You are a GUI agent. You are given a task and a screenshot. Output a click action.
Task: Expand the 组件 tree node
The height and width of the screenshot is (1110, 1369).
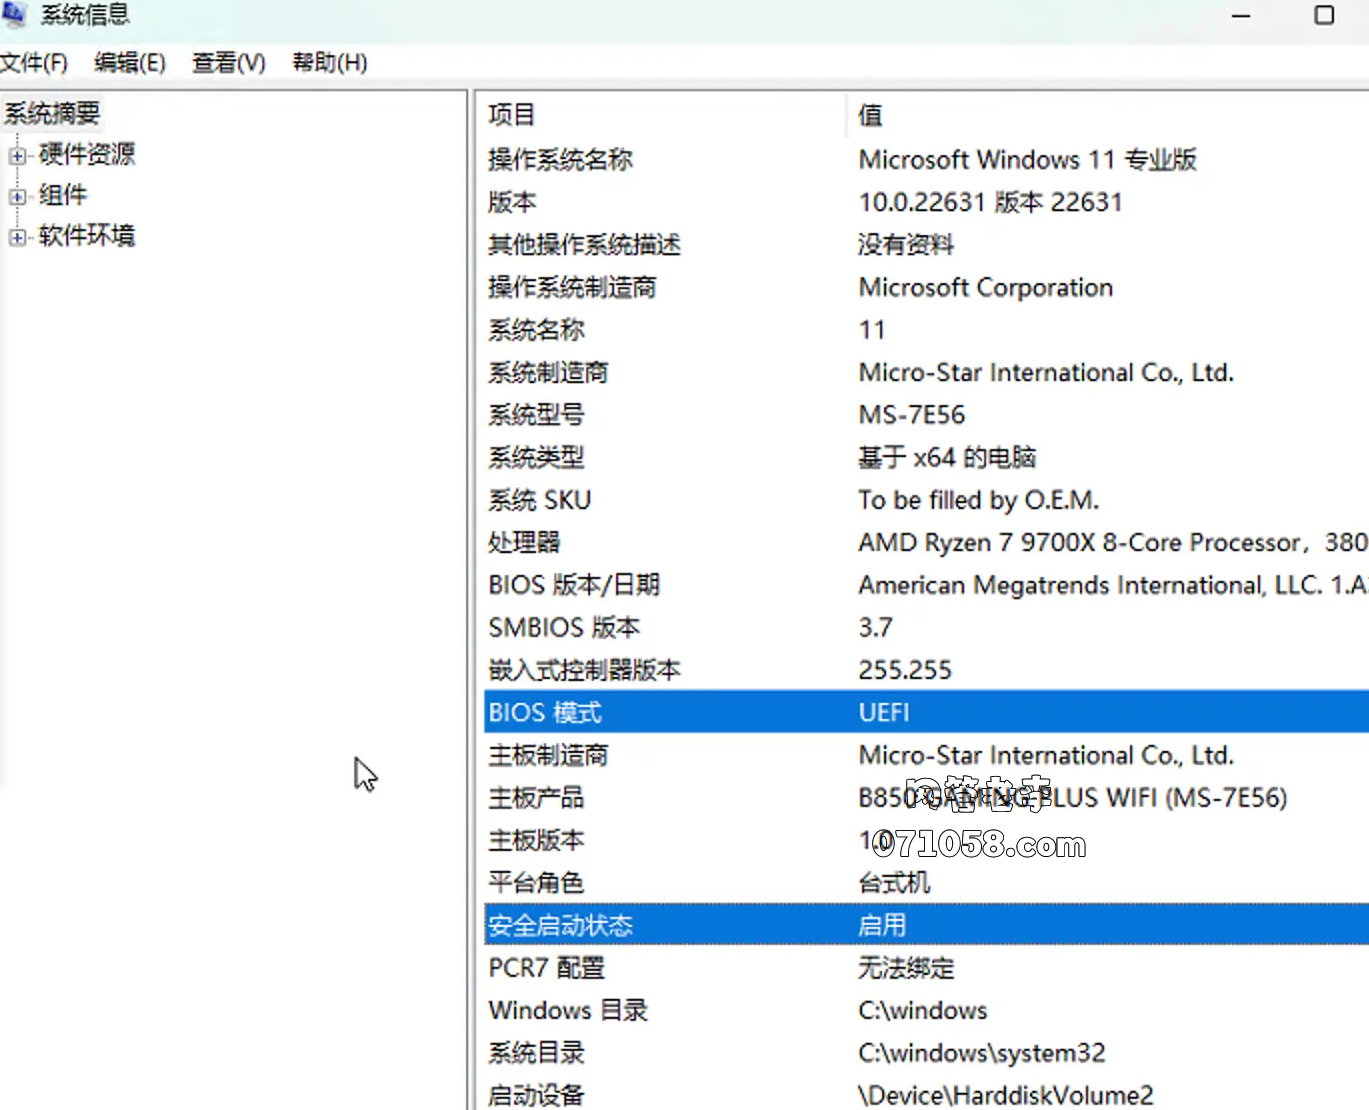click(x=17, y=197)
